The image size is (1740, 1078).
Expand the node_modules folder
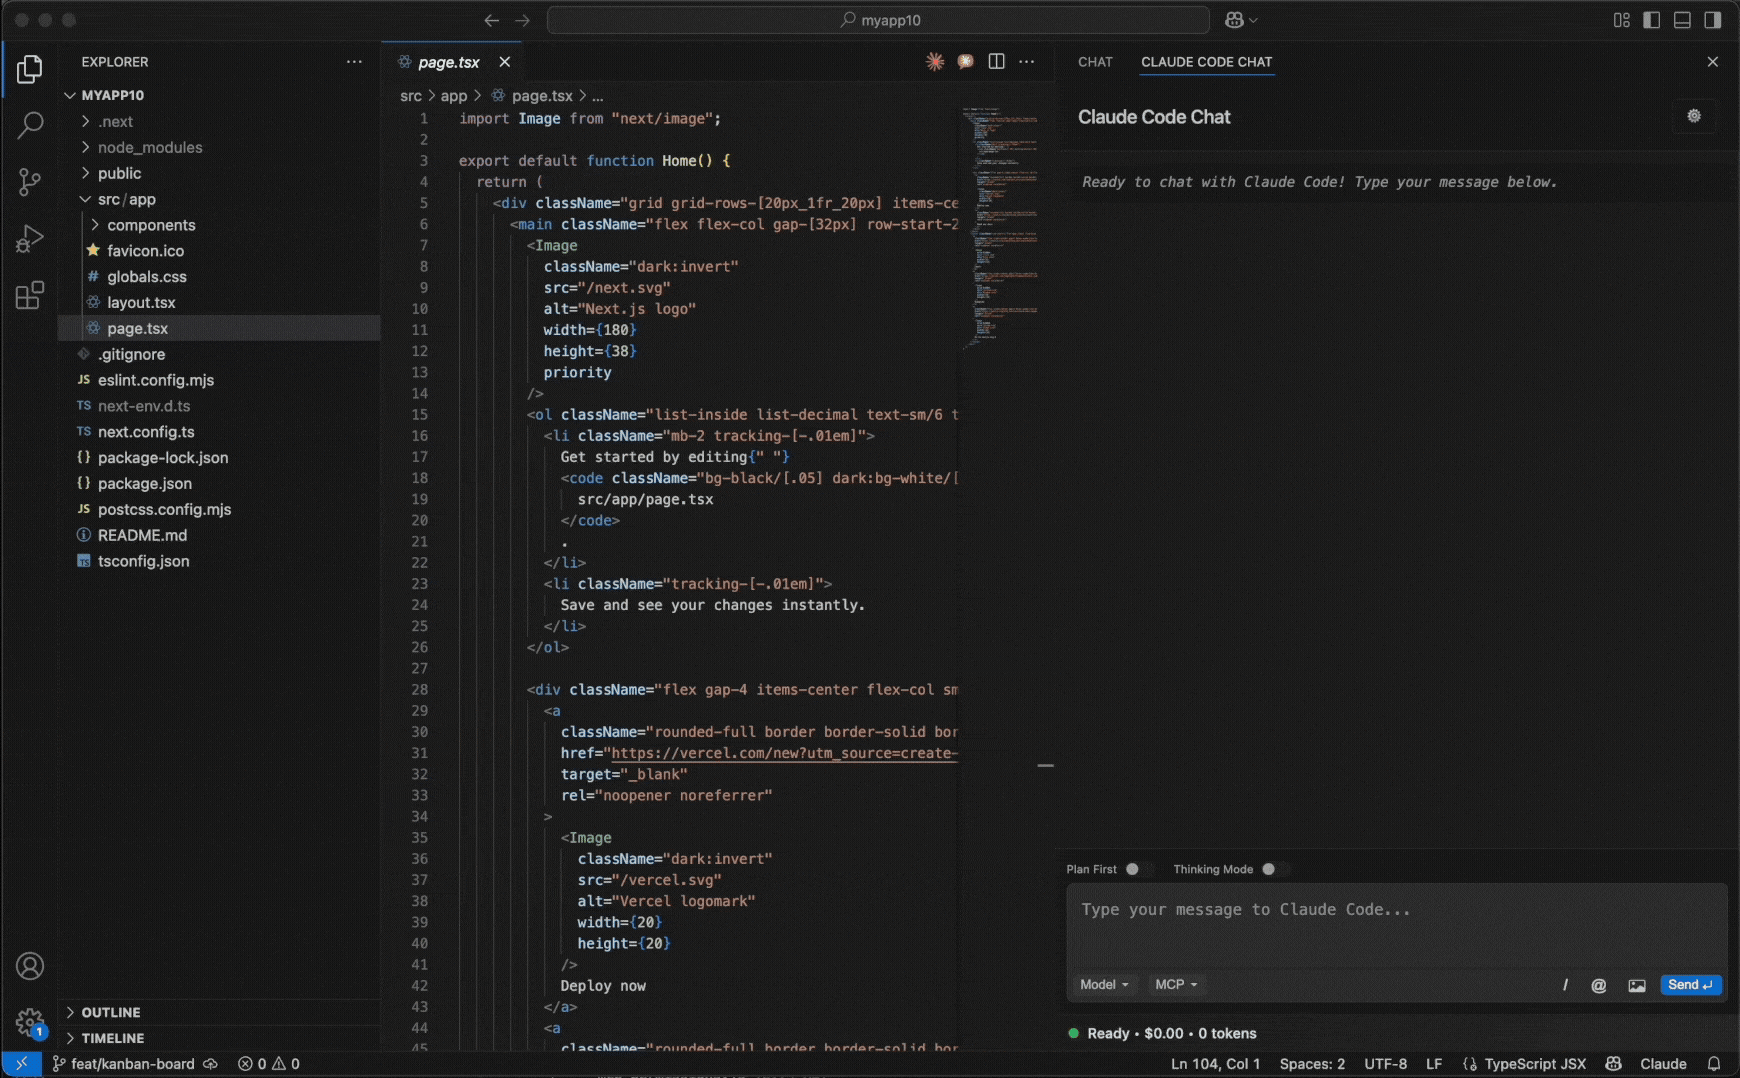coord(149,147)
